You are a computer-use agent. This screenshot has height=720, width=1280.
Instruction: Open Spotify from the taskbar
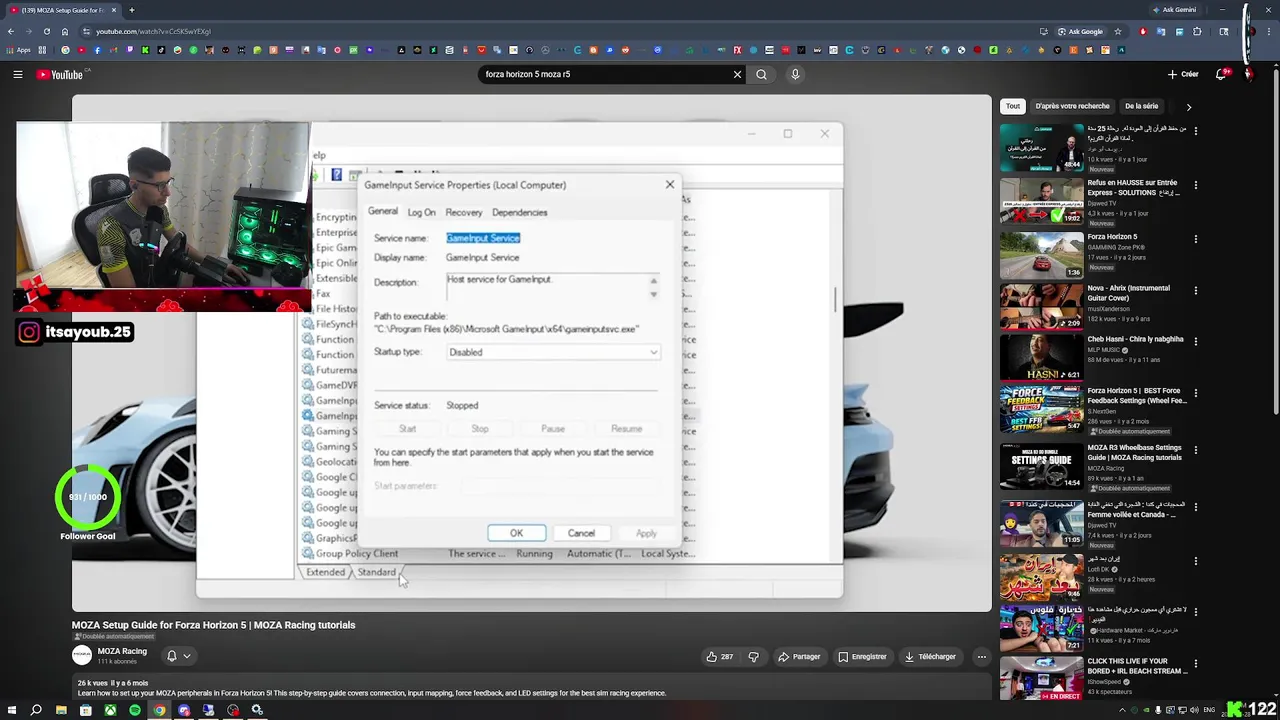point(135,710)
